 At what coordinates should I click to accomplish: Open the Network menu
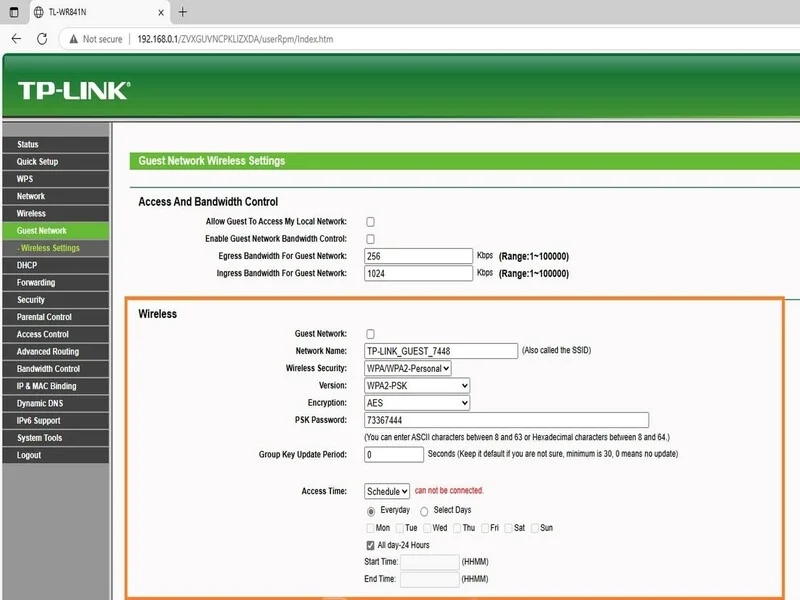[56, 196]
